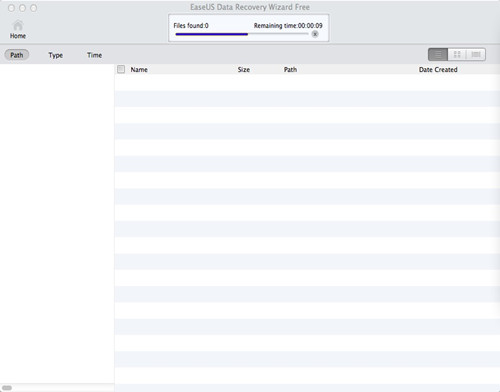Zoom the EaseUS window
The height and width of the screenshot is (392, 500).
pyautogui.click(x=34, y=8)
